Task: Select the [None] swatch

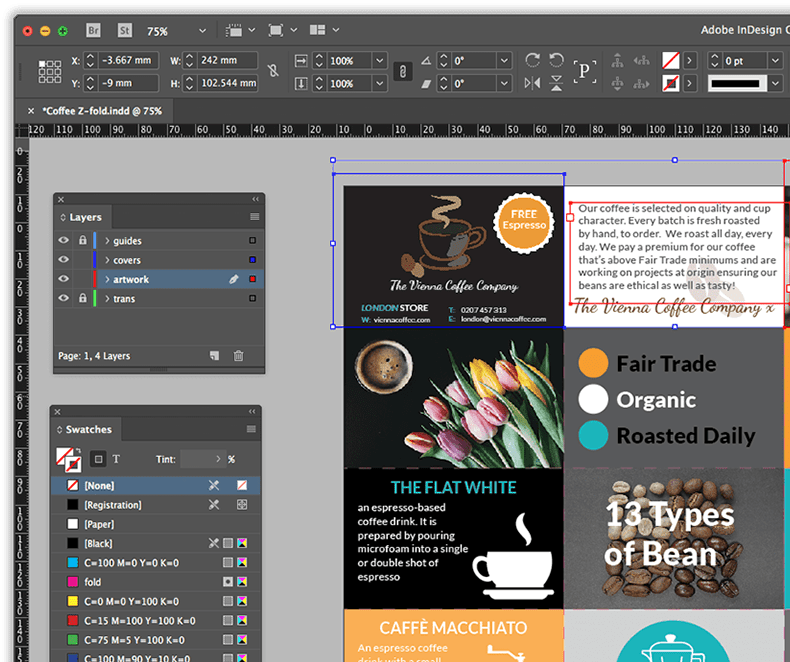Action: (x=156, y=485)
